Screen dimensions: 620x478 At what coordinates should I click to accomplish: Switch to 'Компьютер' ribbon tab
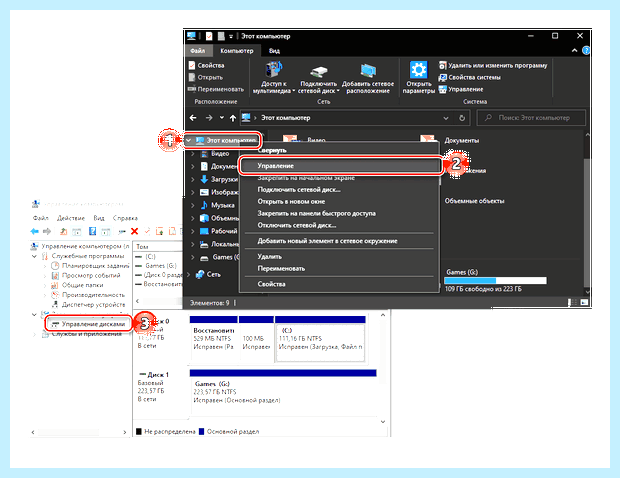pos(237,51)
